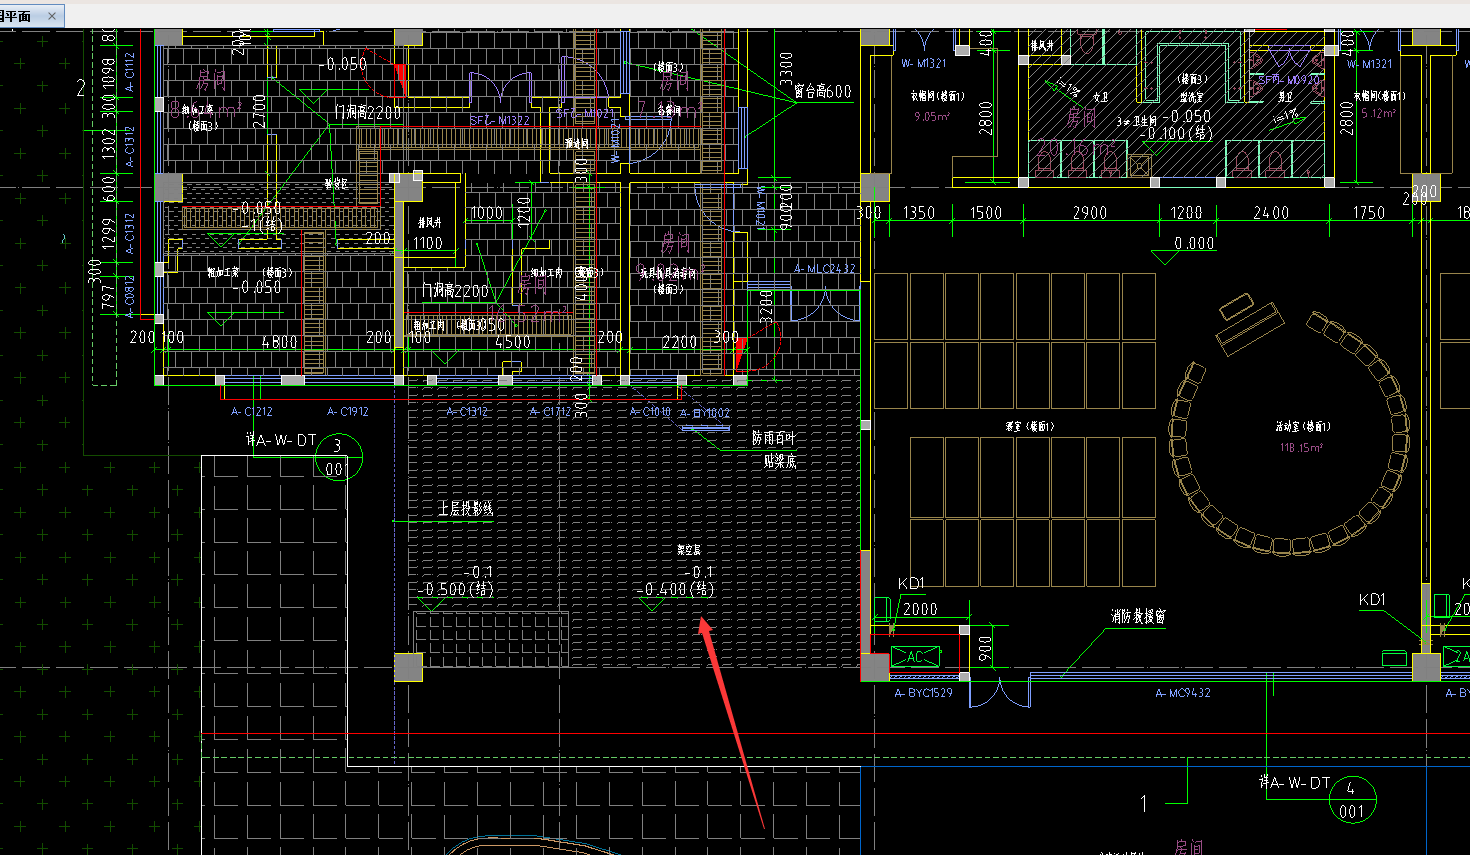Pick the A-BY1002 louver label
The height and width of the screenshot is (855, 1470).
click(x=705, y=413)
